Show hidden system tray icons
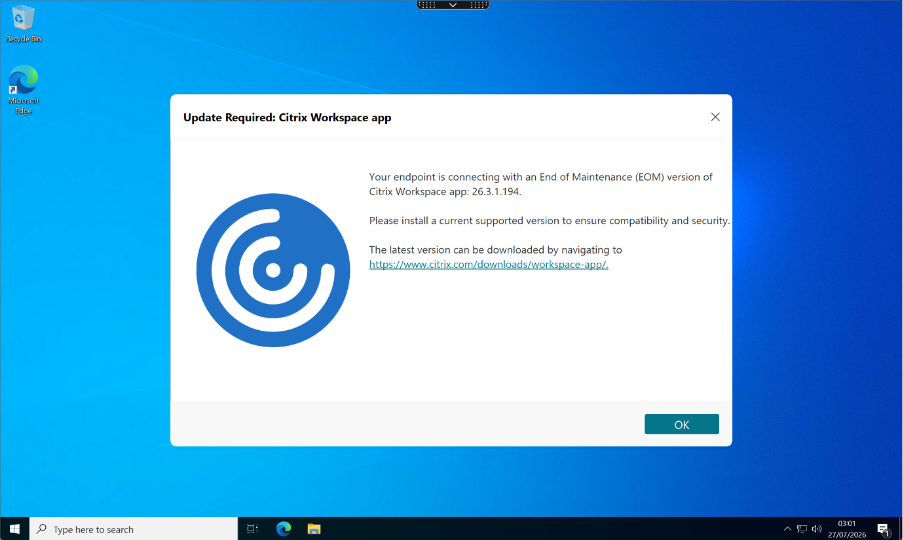The image size is (903, 540). (787, 528)
